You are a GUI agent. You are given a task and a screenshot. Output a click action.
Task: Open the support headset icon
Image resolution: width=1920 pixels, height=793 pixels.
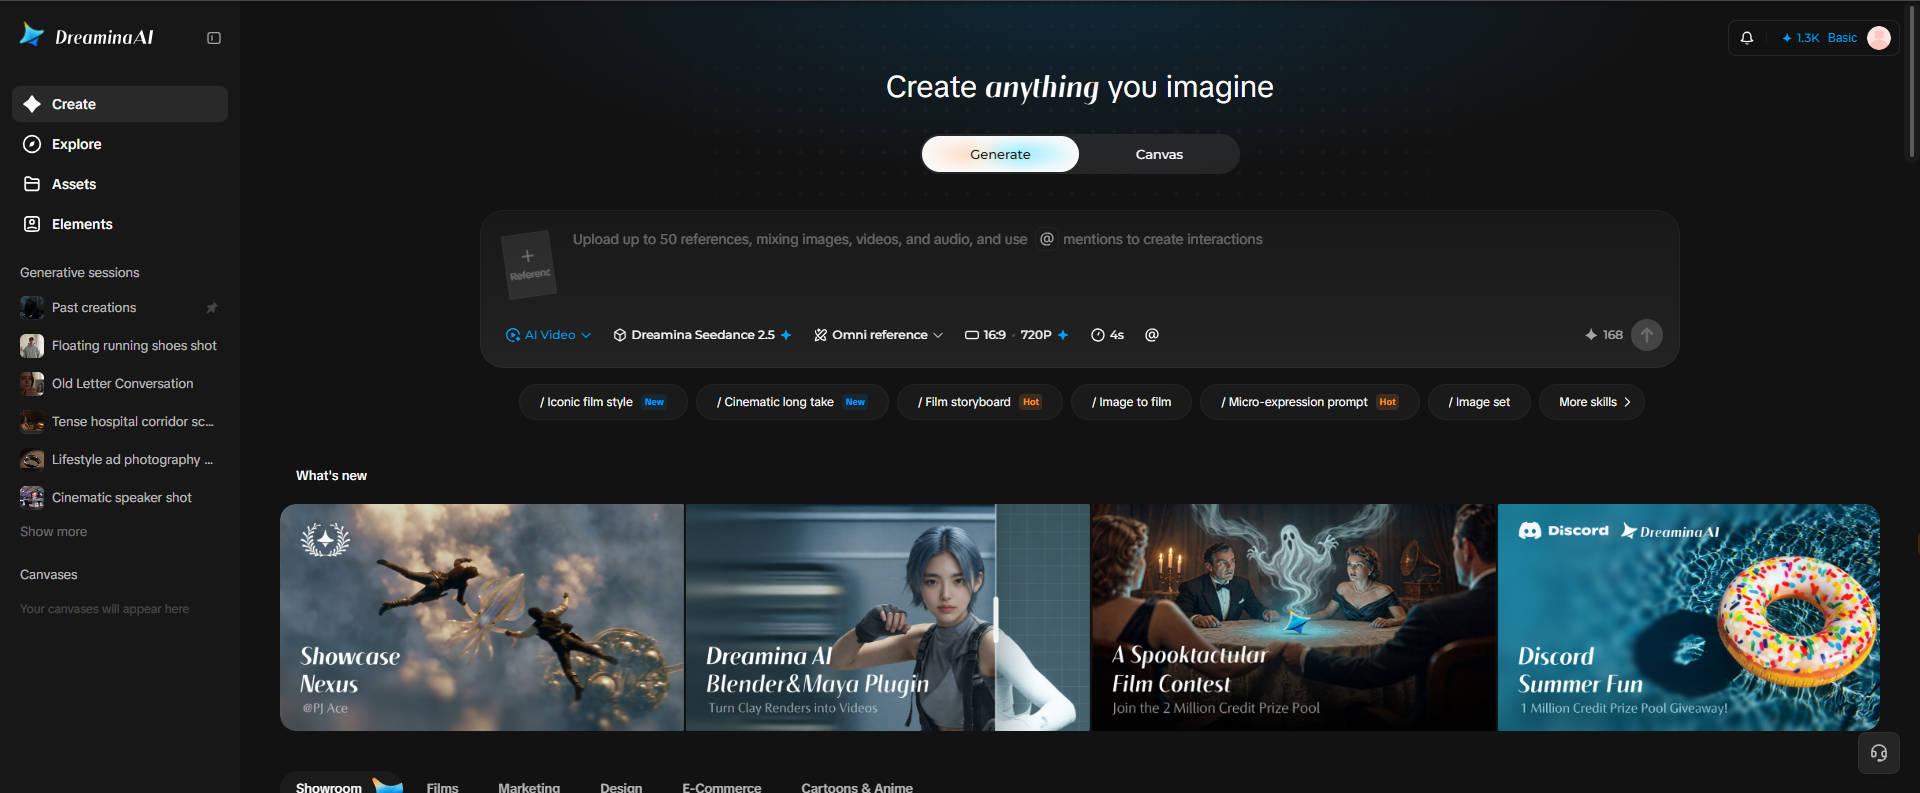click(x=1879, y=753)
